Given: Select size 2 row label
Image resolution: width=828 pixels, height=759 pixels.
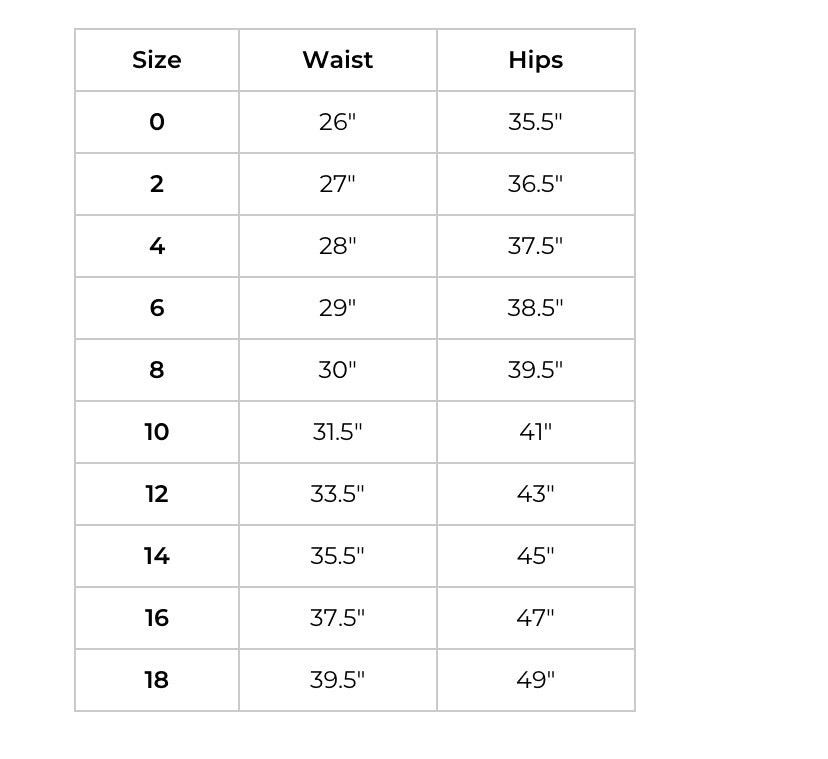Looking at the screenshot, I should (157, 184).
